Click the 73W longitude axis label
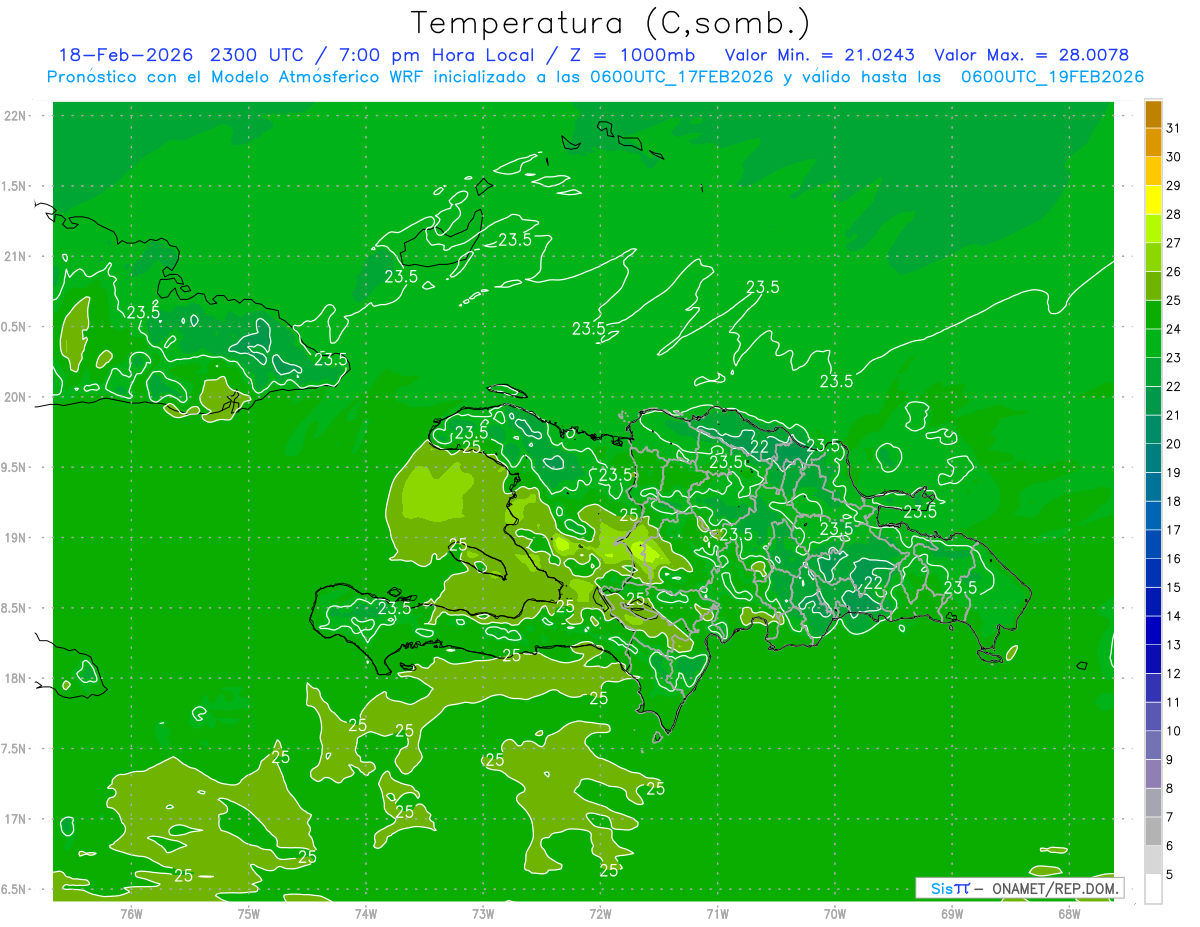 click(x=483, y=914)
